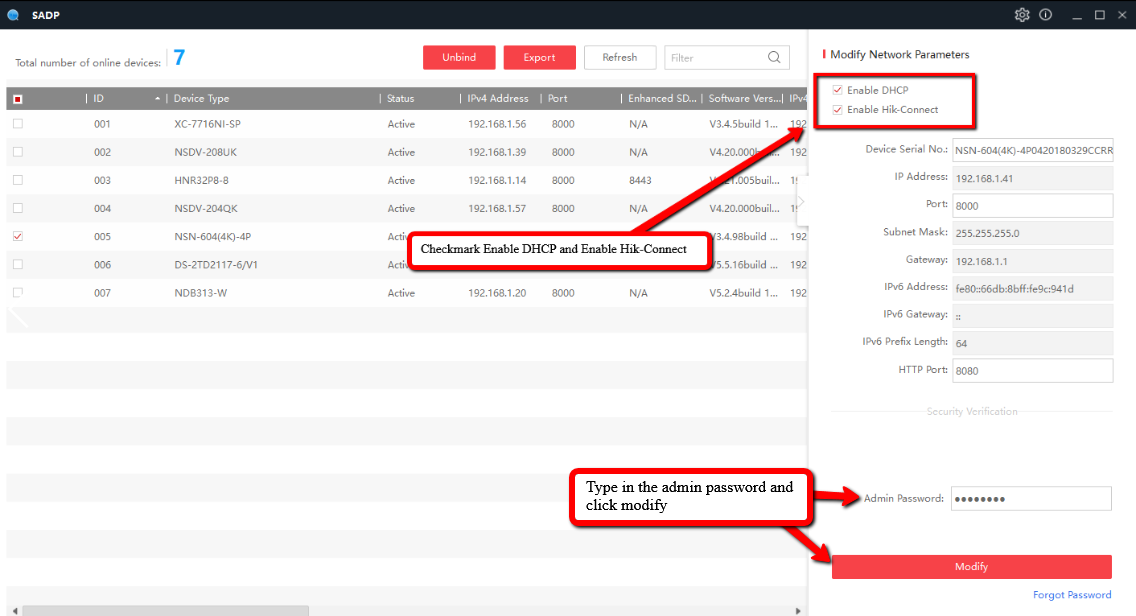Click the 8443 Enhanced SDK port value
This screenshot has height=616, width=1136.
(640, 180)
